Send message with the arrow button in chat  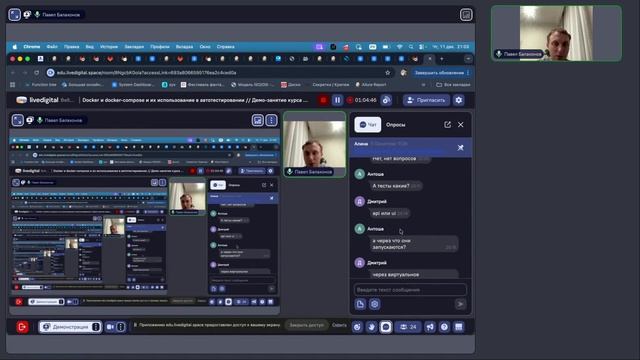(460, 304)
